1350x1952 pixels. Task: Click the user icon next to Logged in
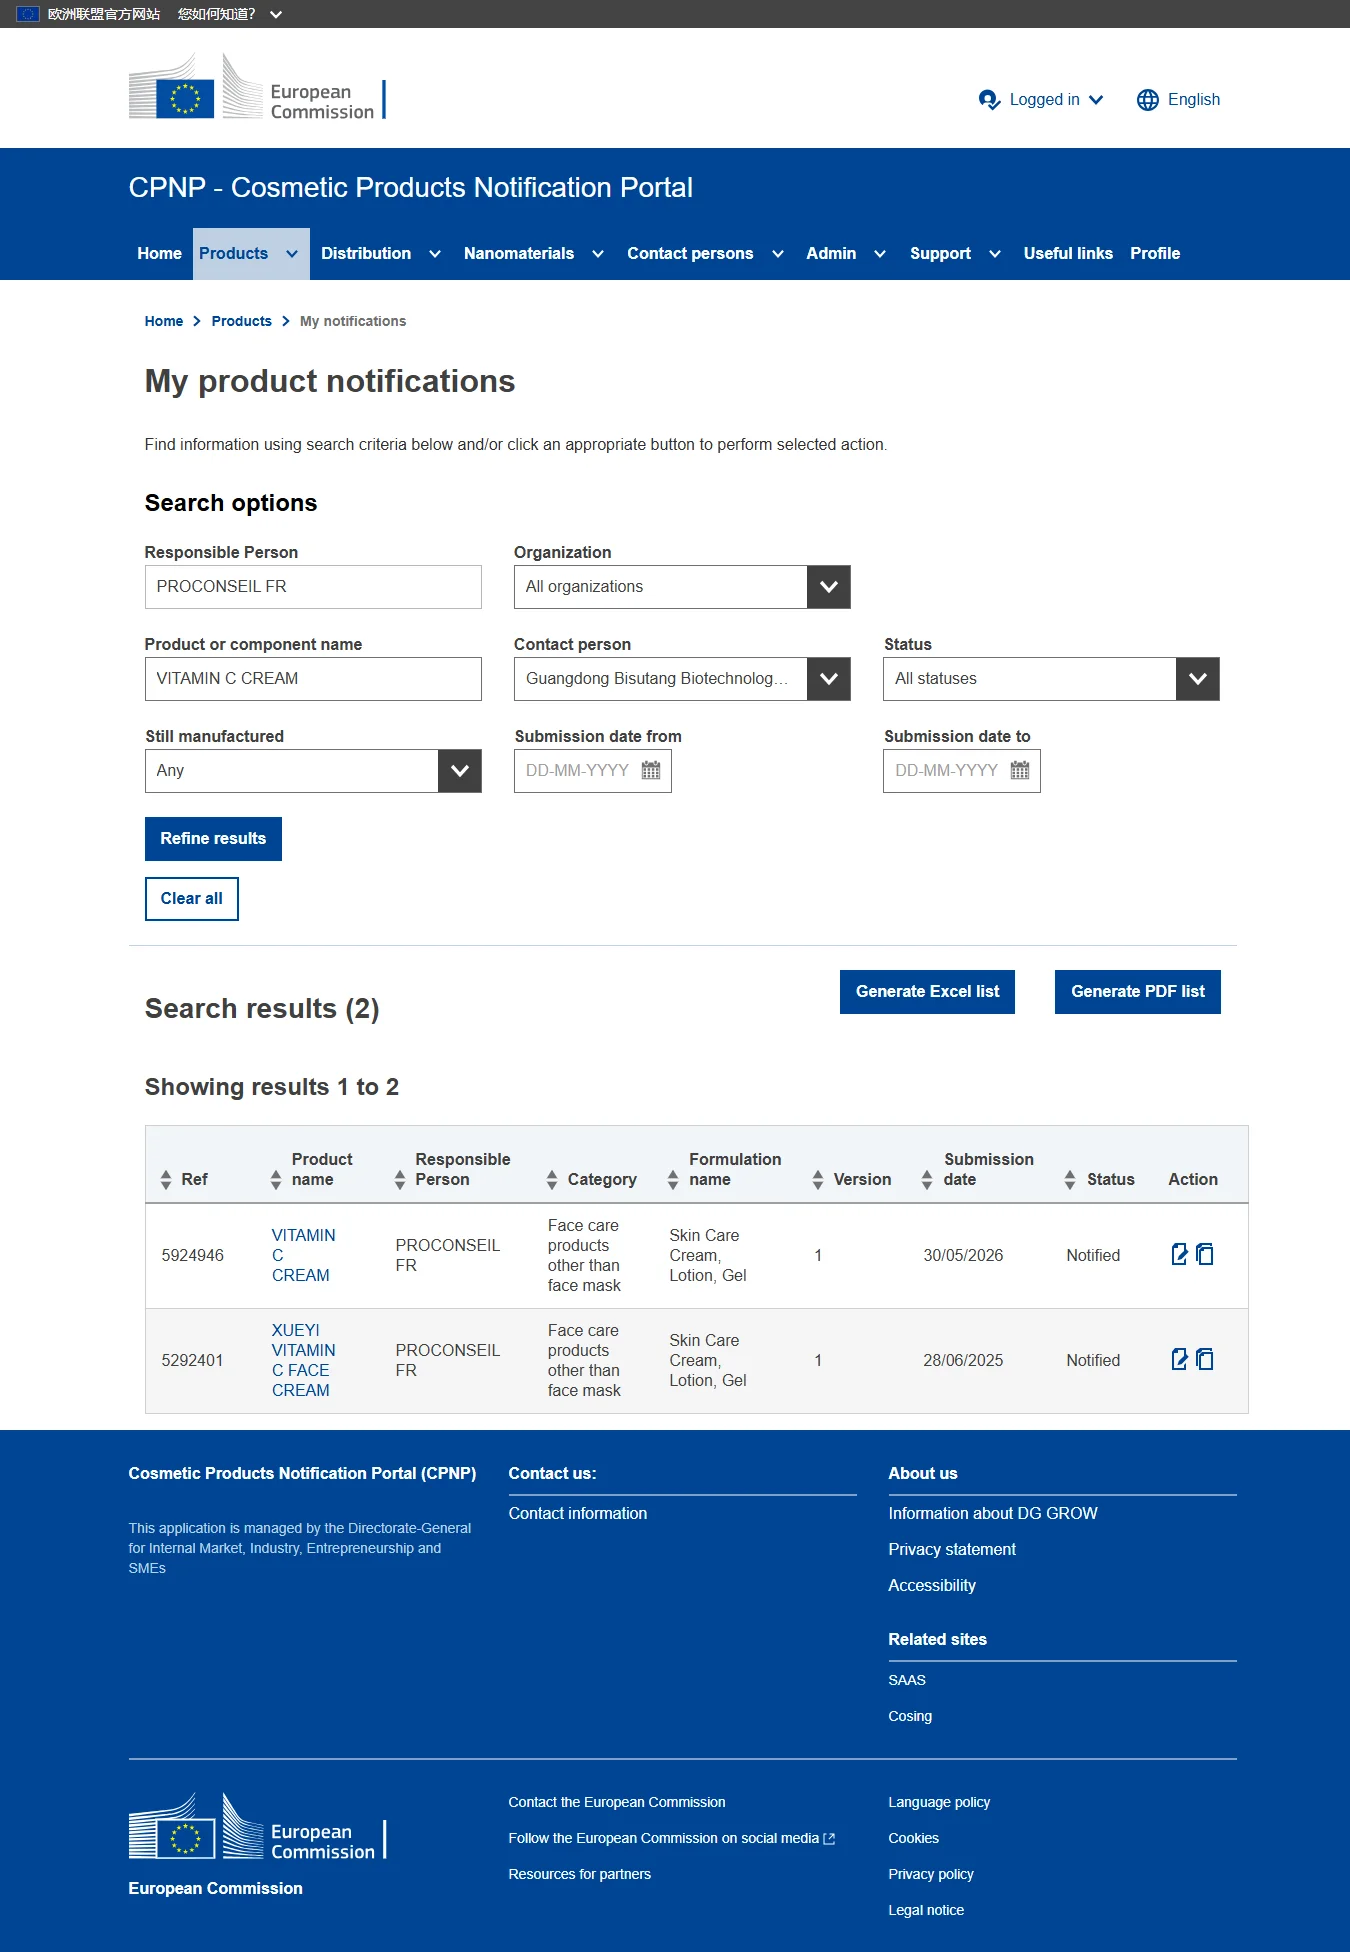click(989, 100)
